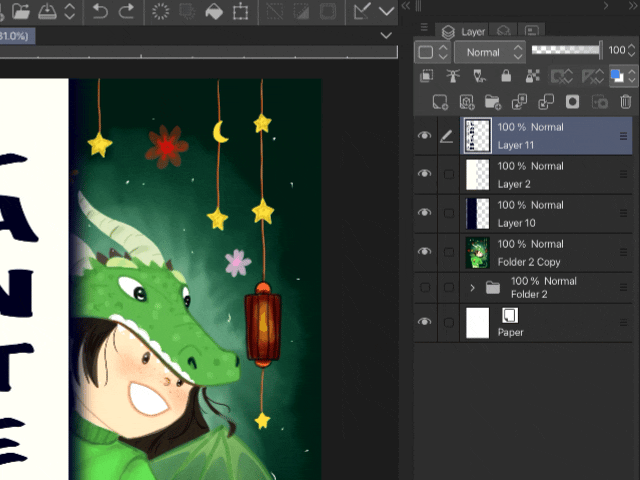
Task: Click the create layer mask icon
Action: coord(573,102)
